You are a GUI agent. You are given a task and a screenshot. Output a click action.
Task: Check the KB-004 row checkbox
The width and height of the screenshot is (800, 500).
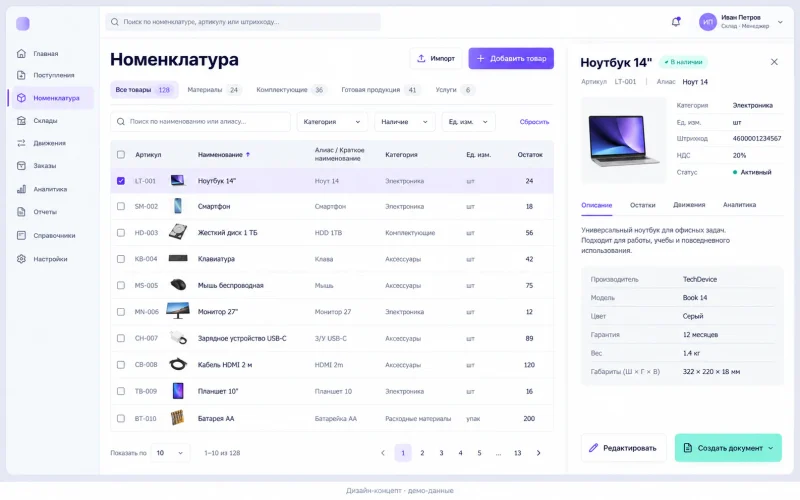120,259
